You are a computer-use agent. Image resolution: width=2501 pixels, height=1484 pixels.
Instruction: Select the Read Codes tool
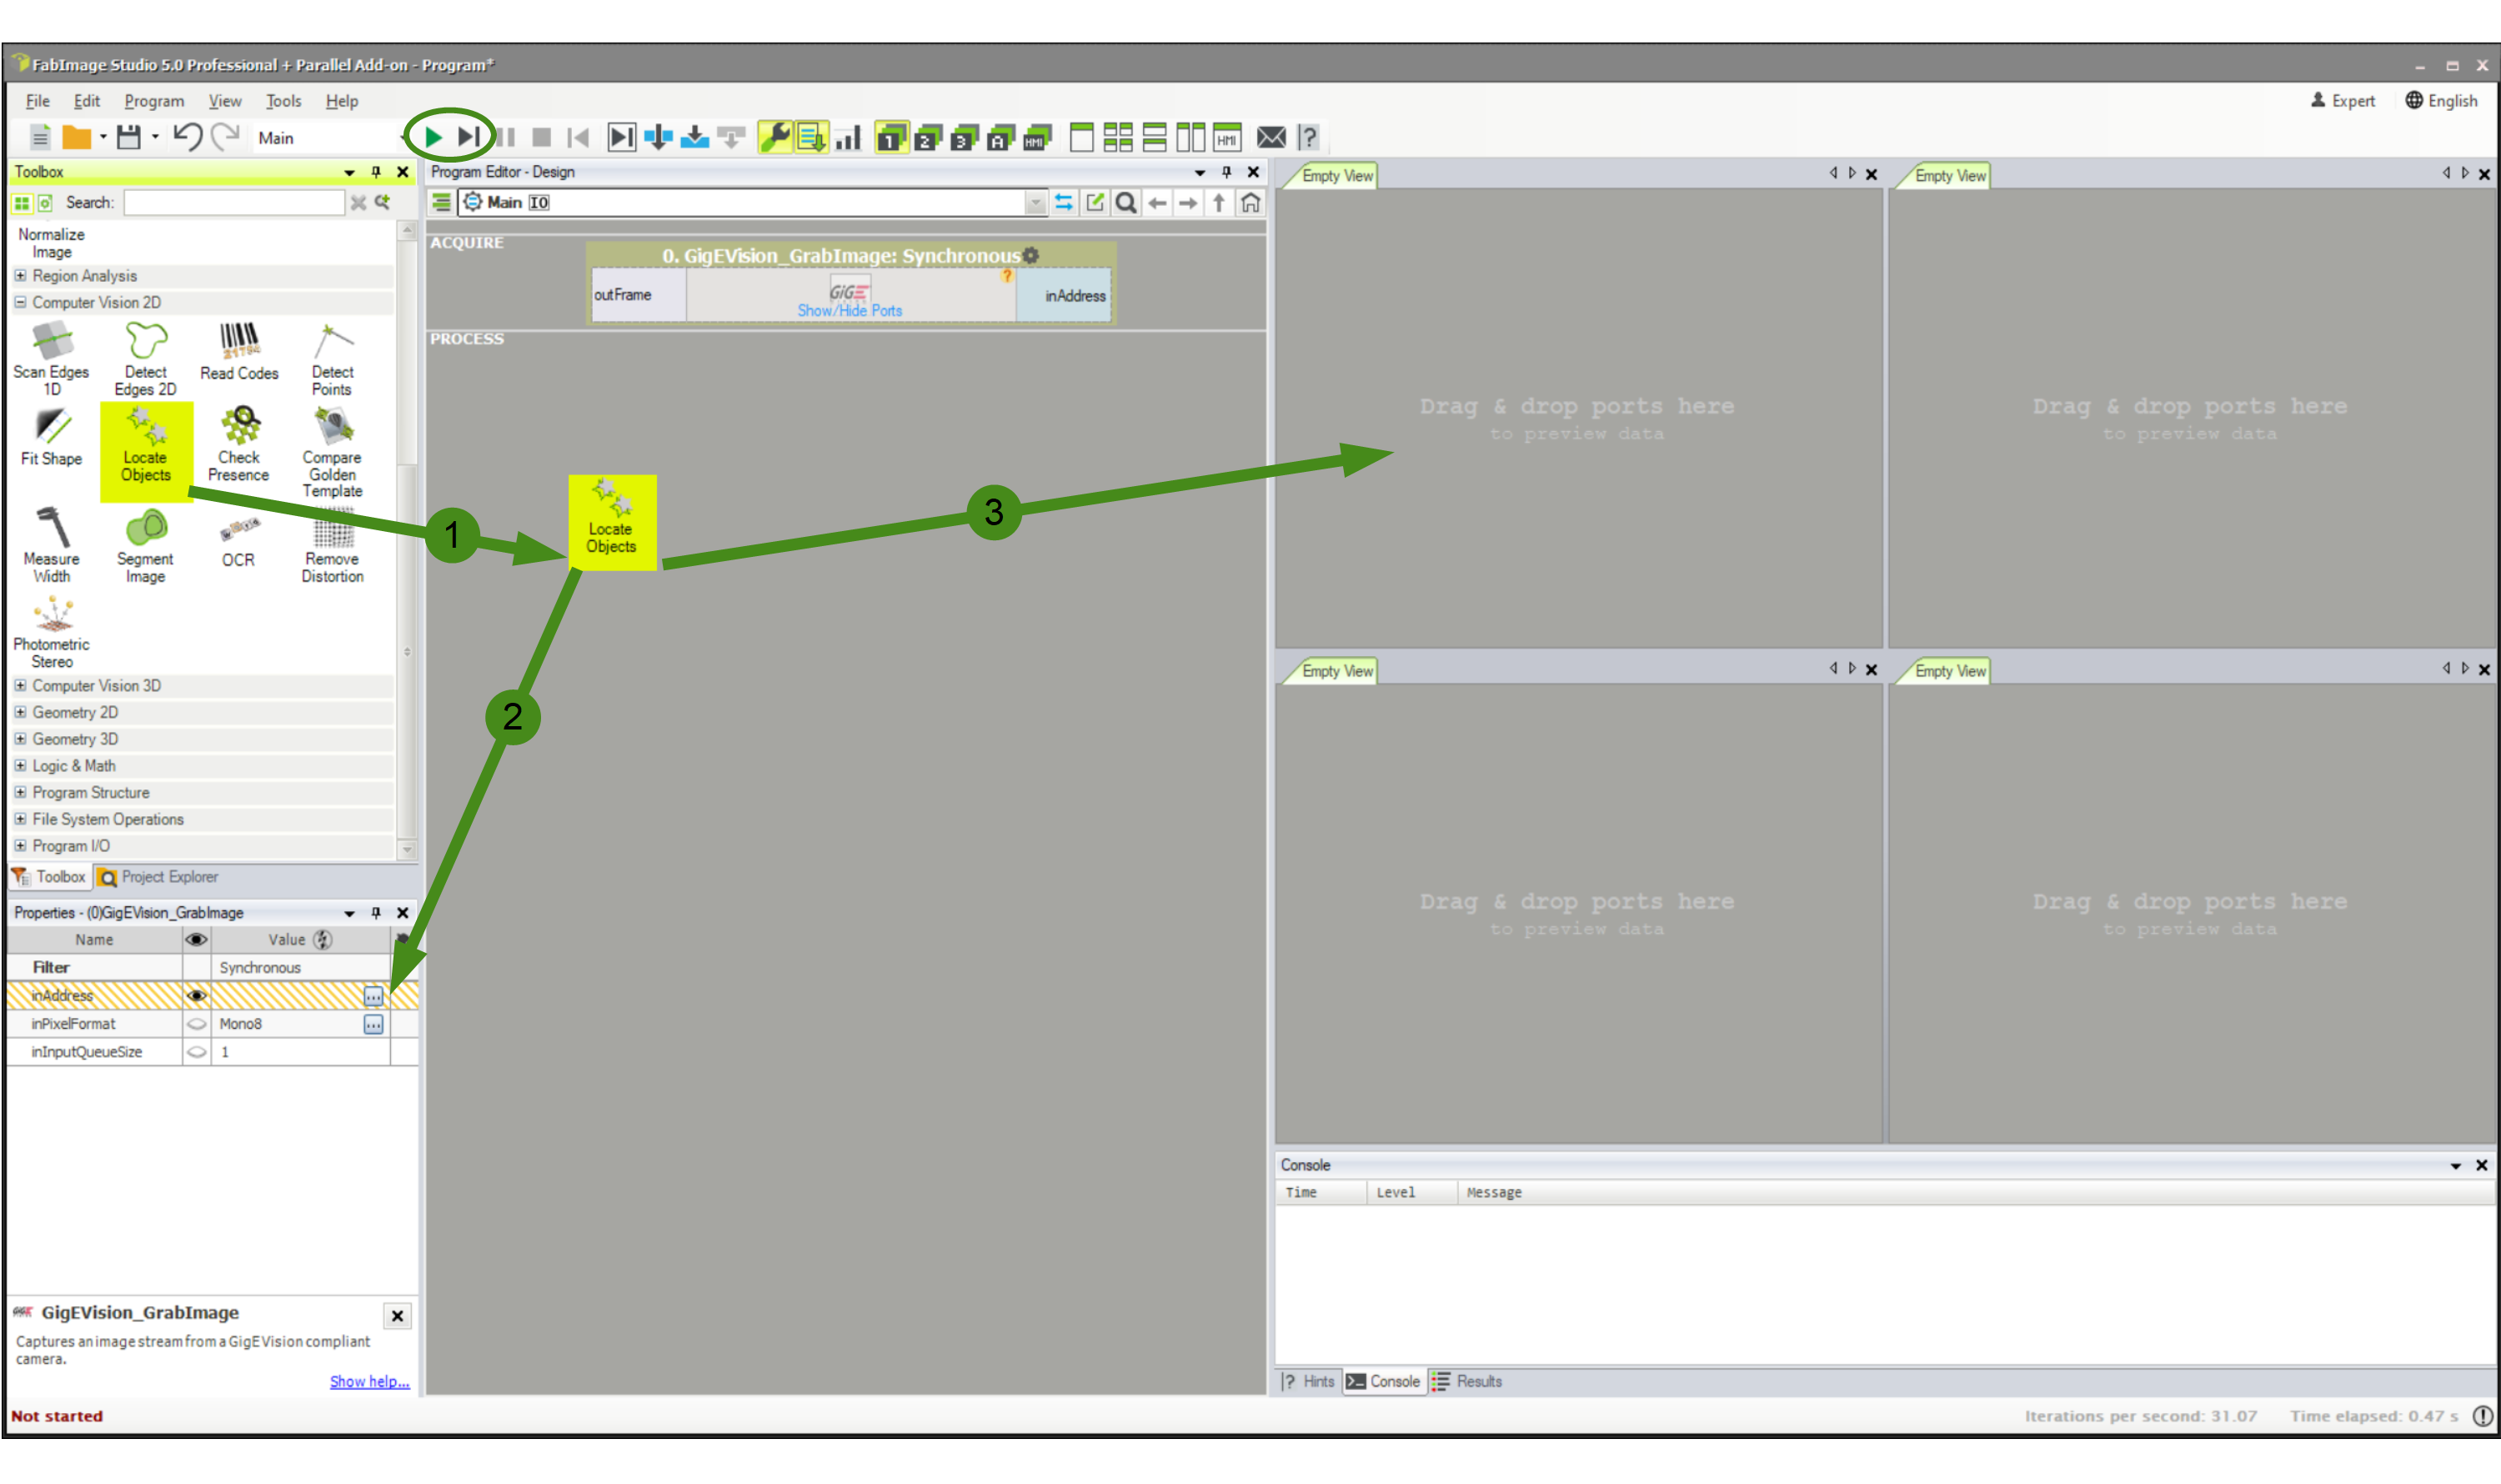point(239,352)
